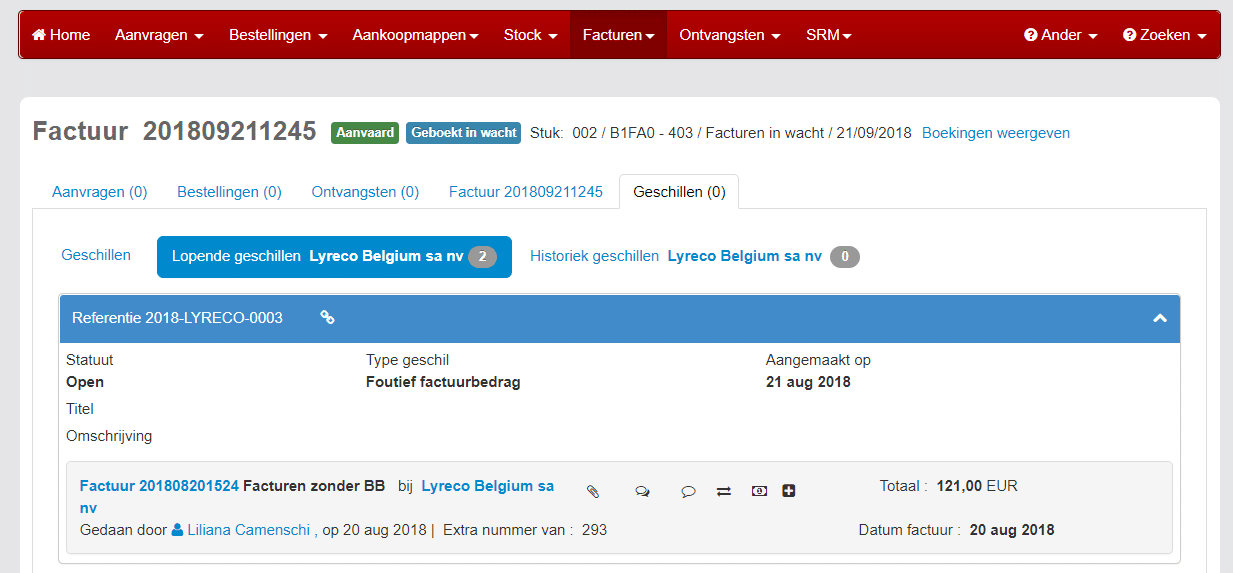
Task: Click the extra number 293
Action: (x=594, y=530)
